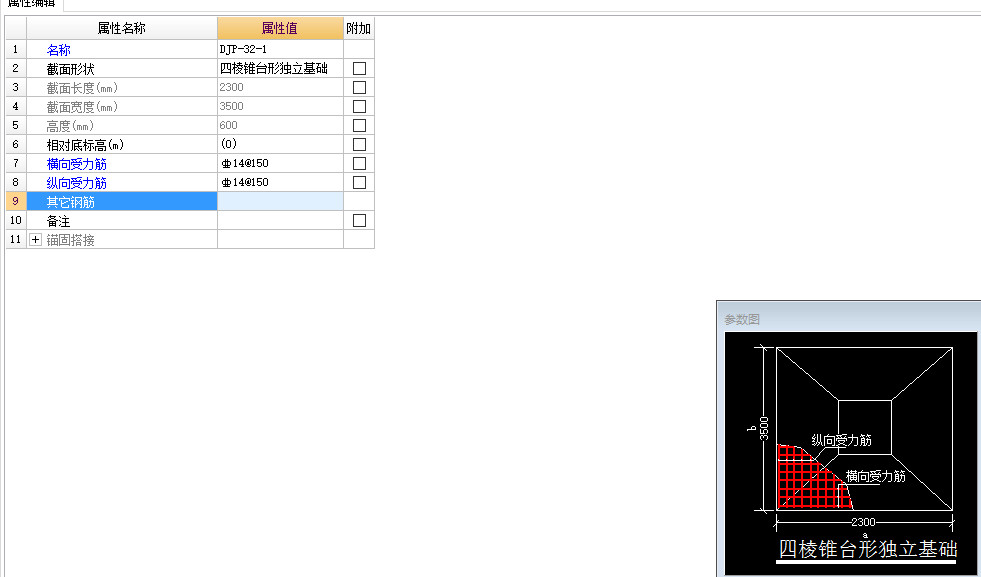
Task: Click the 属性名称 column header
Action: pos(122,28)
